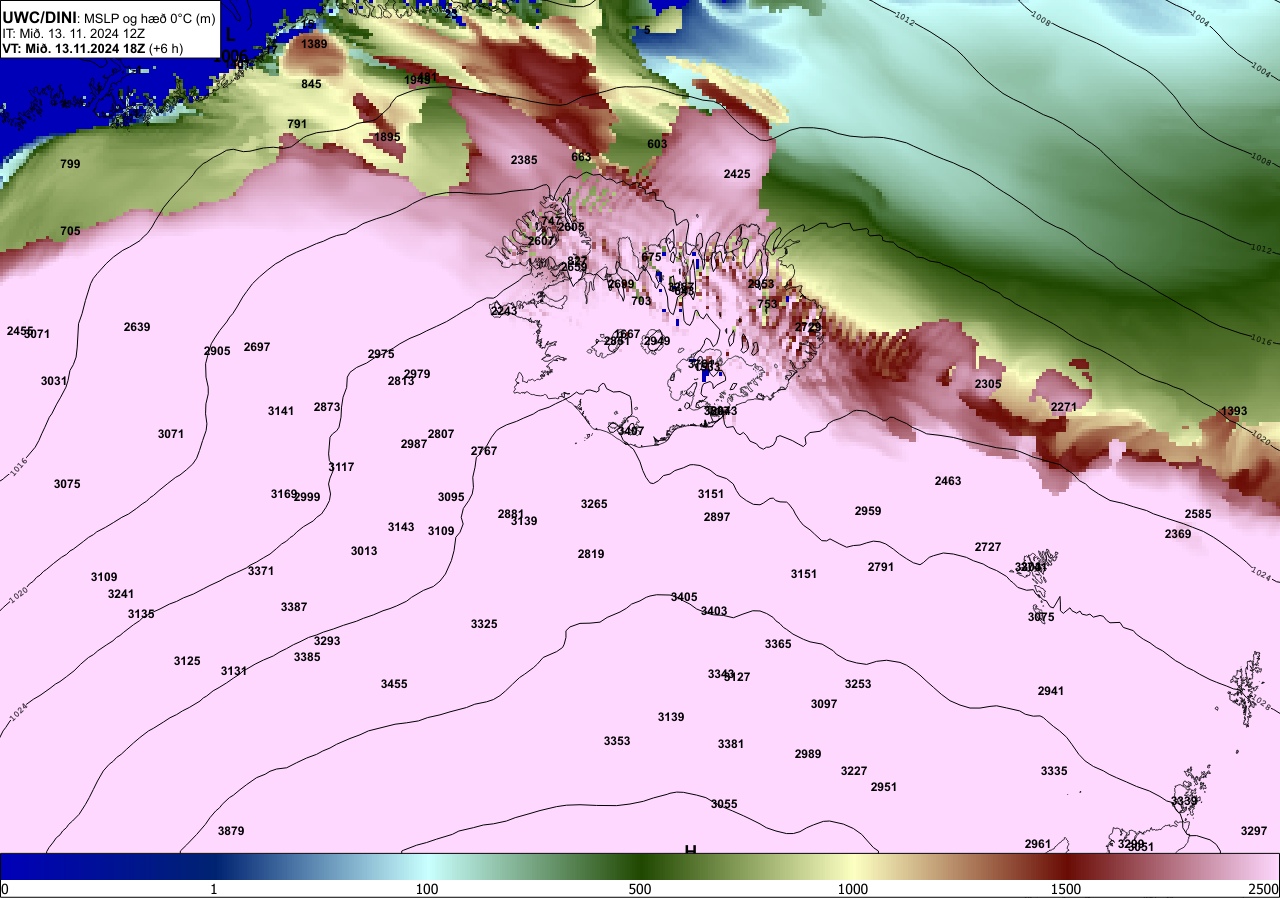The width and height of the screenshot is (1280, 898).
Task: Click the 2989 value
Action: [808, 754]
